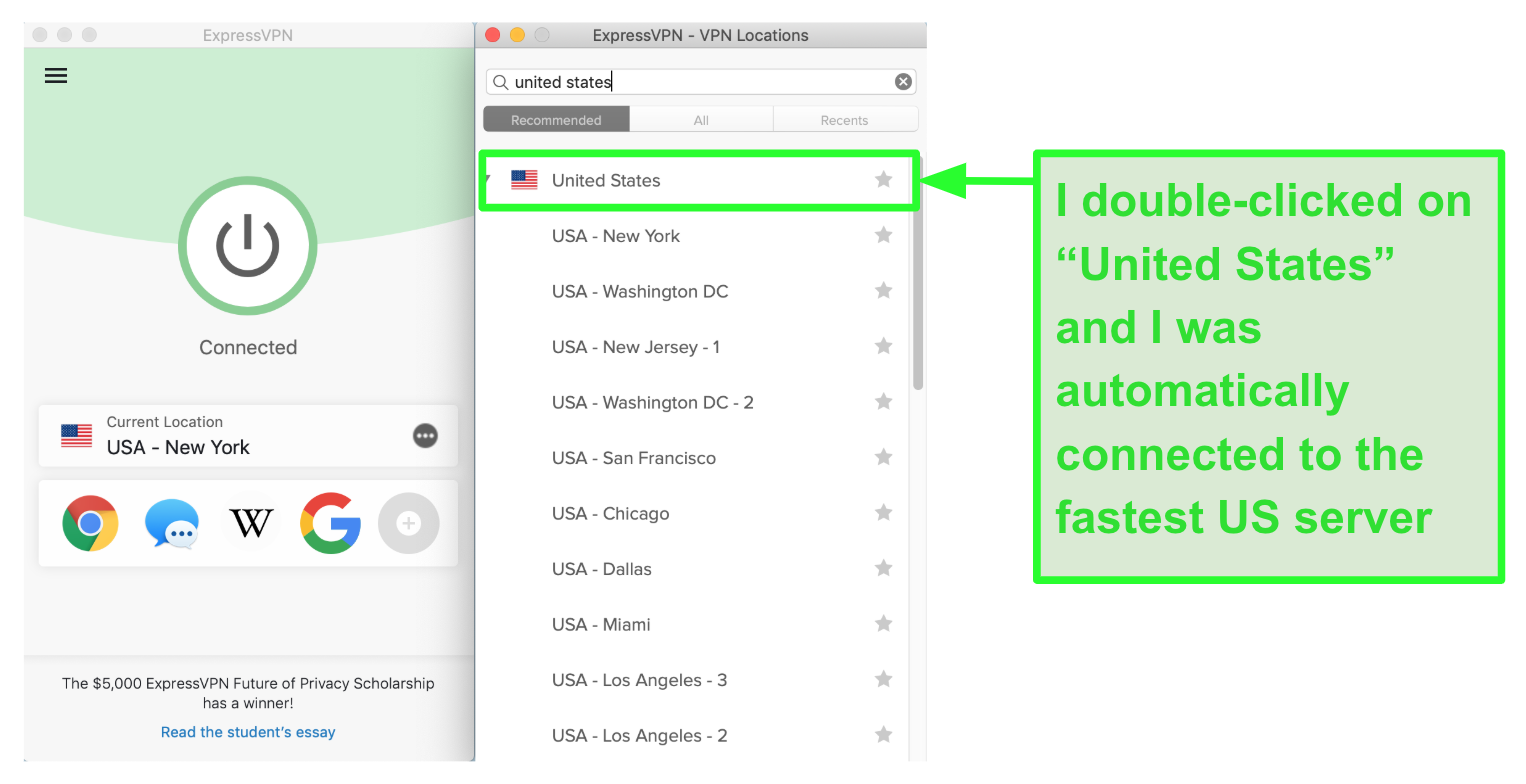The height and width of the screenshot is (784, 1526).
Task: Switch to the Recommended tab
Action: (x=556, y=120)
